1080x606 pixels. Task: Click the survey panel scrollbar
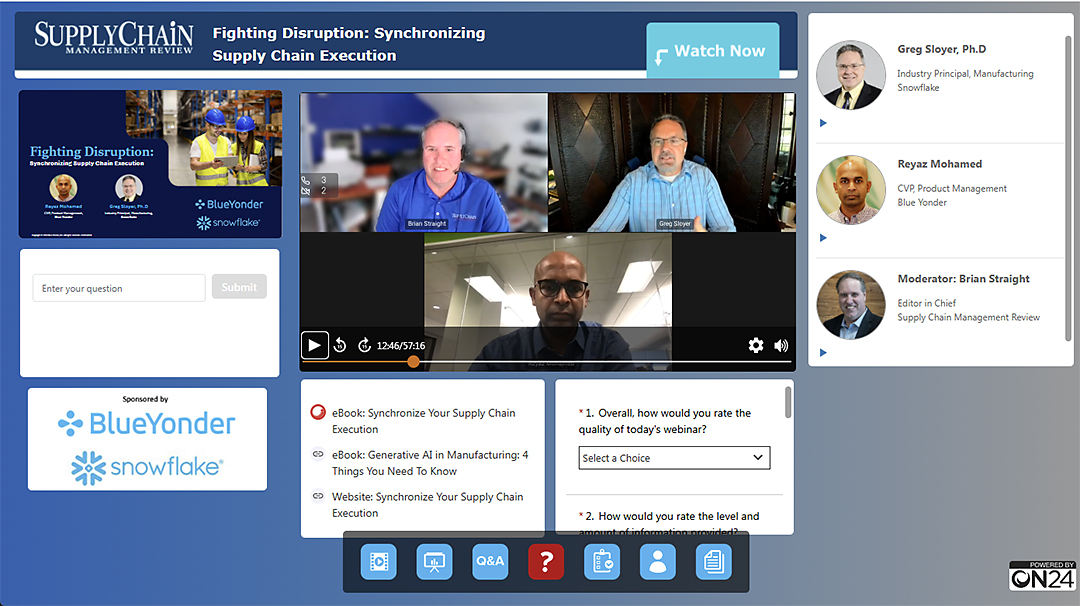788,402
